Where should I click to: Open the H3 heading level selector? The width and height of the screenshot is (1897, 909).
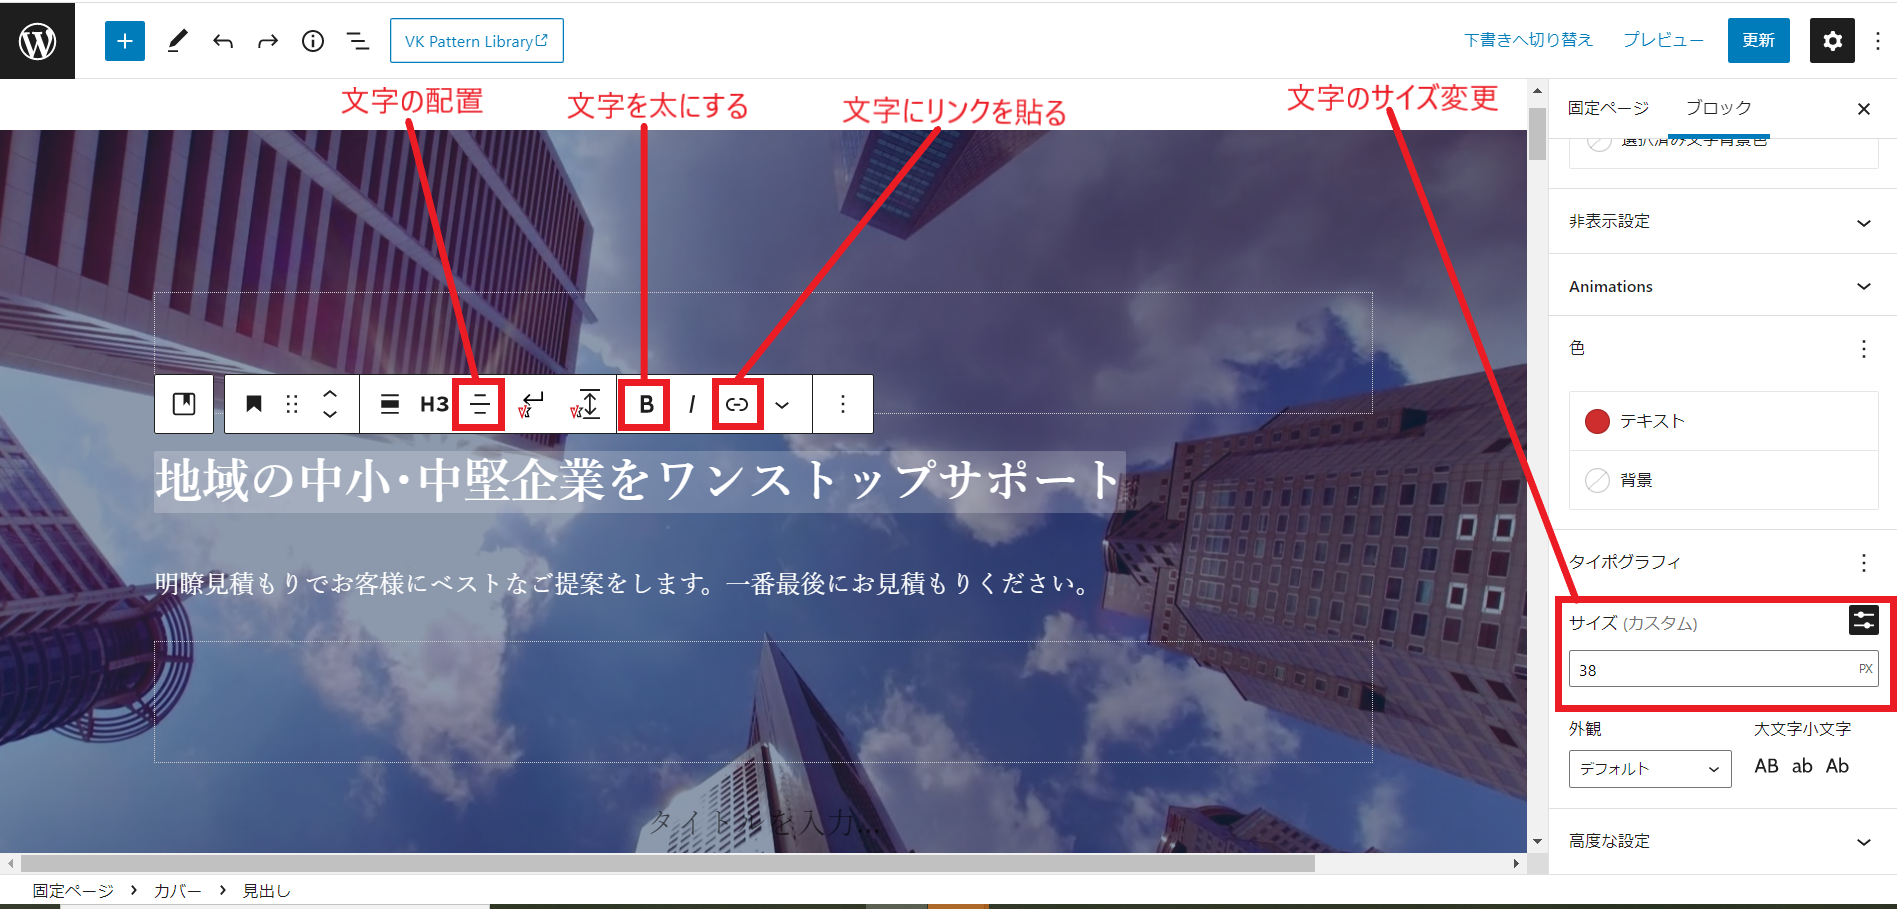point(434,404)
